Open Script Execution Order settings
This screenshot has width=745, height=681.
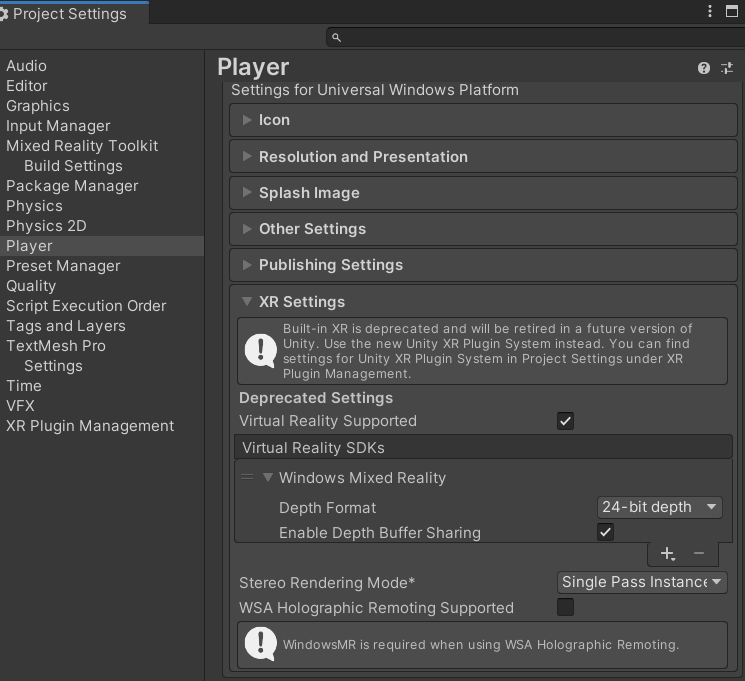(86, 306)
